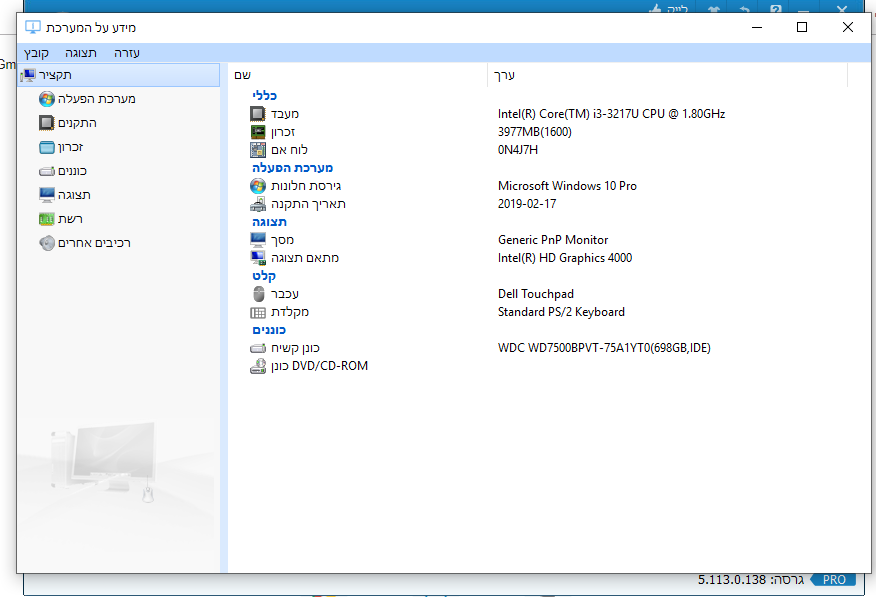Click the DVD/CD-ROM drive icon
This screenshot has width=876, height=597.
tap(258, 366)
